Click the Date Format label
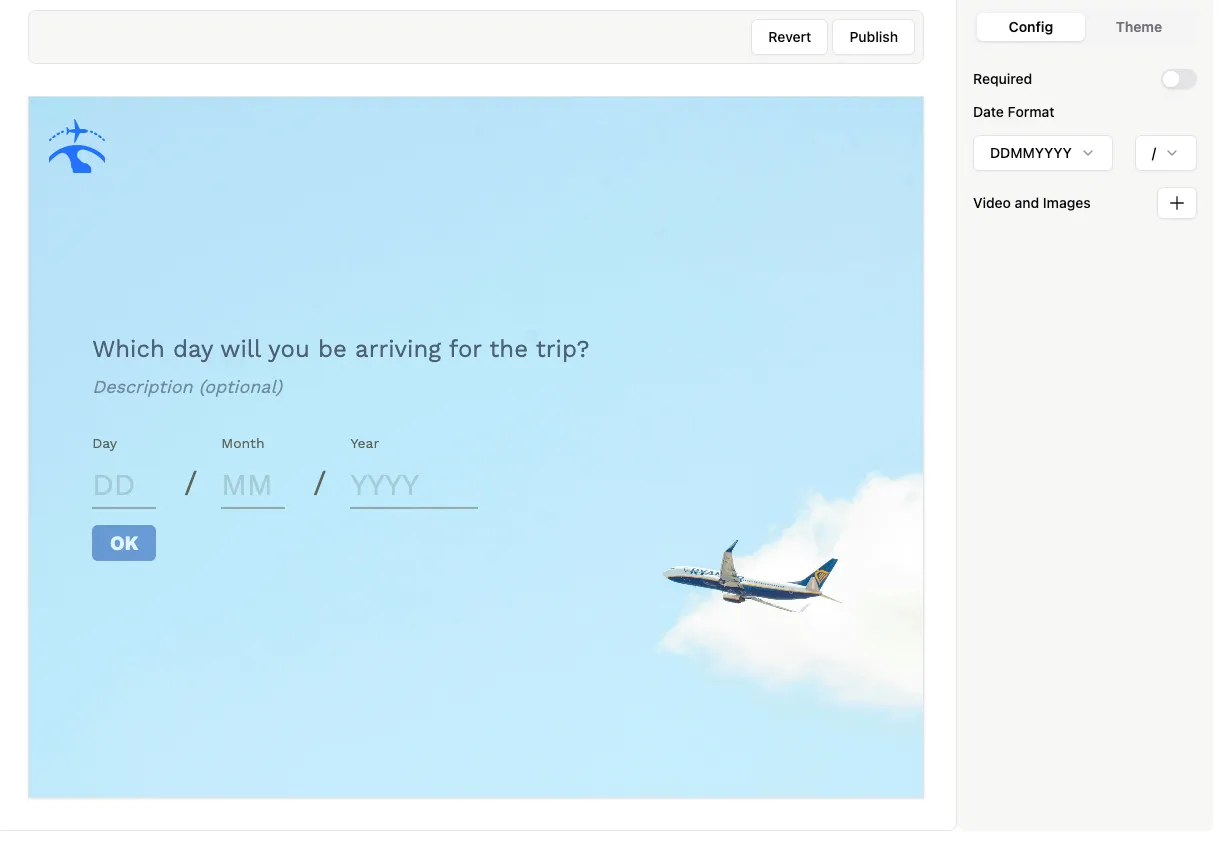Image resolution: width=1221 pixels, height=843 pixels. (1013, 112)
